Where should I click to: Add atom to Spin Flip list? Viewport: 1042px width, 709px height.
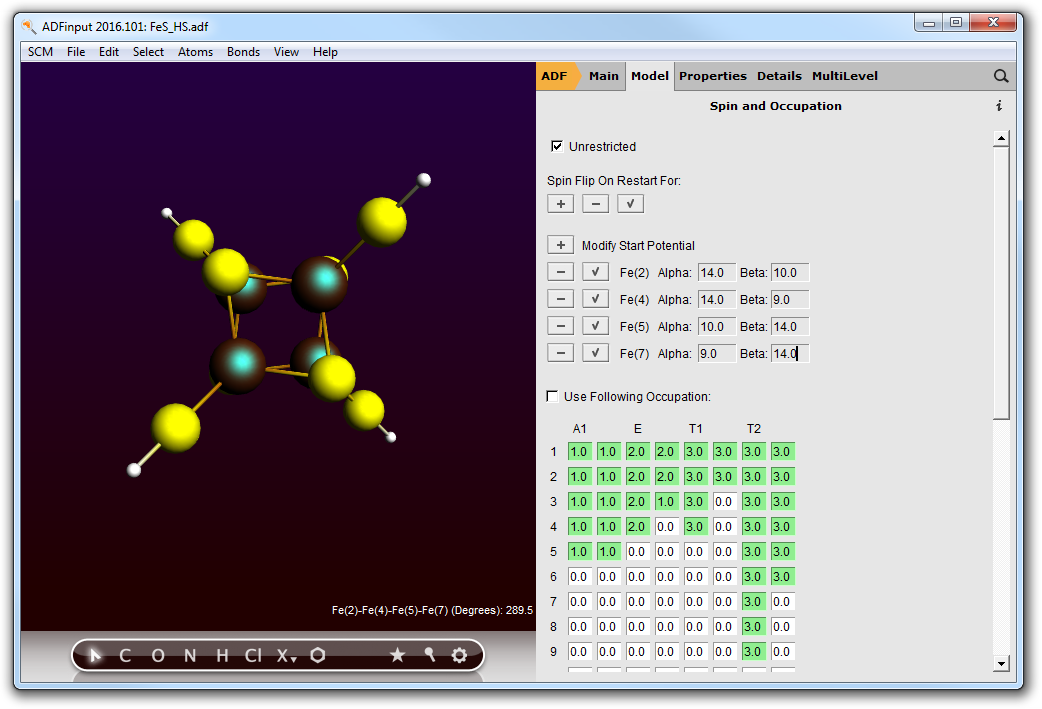[561, 204]
